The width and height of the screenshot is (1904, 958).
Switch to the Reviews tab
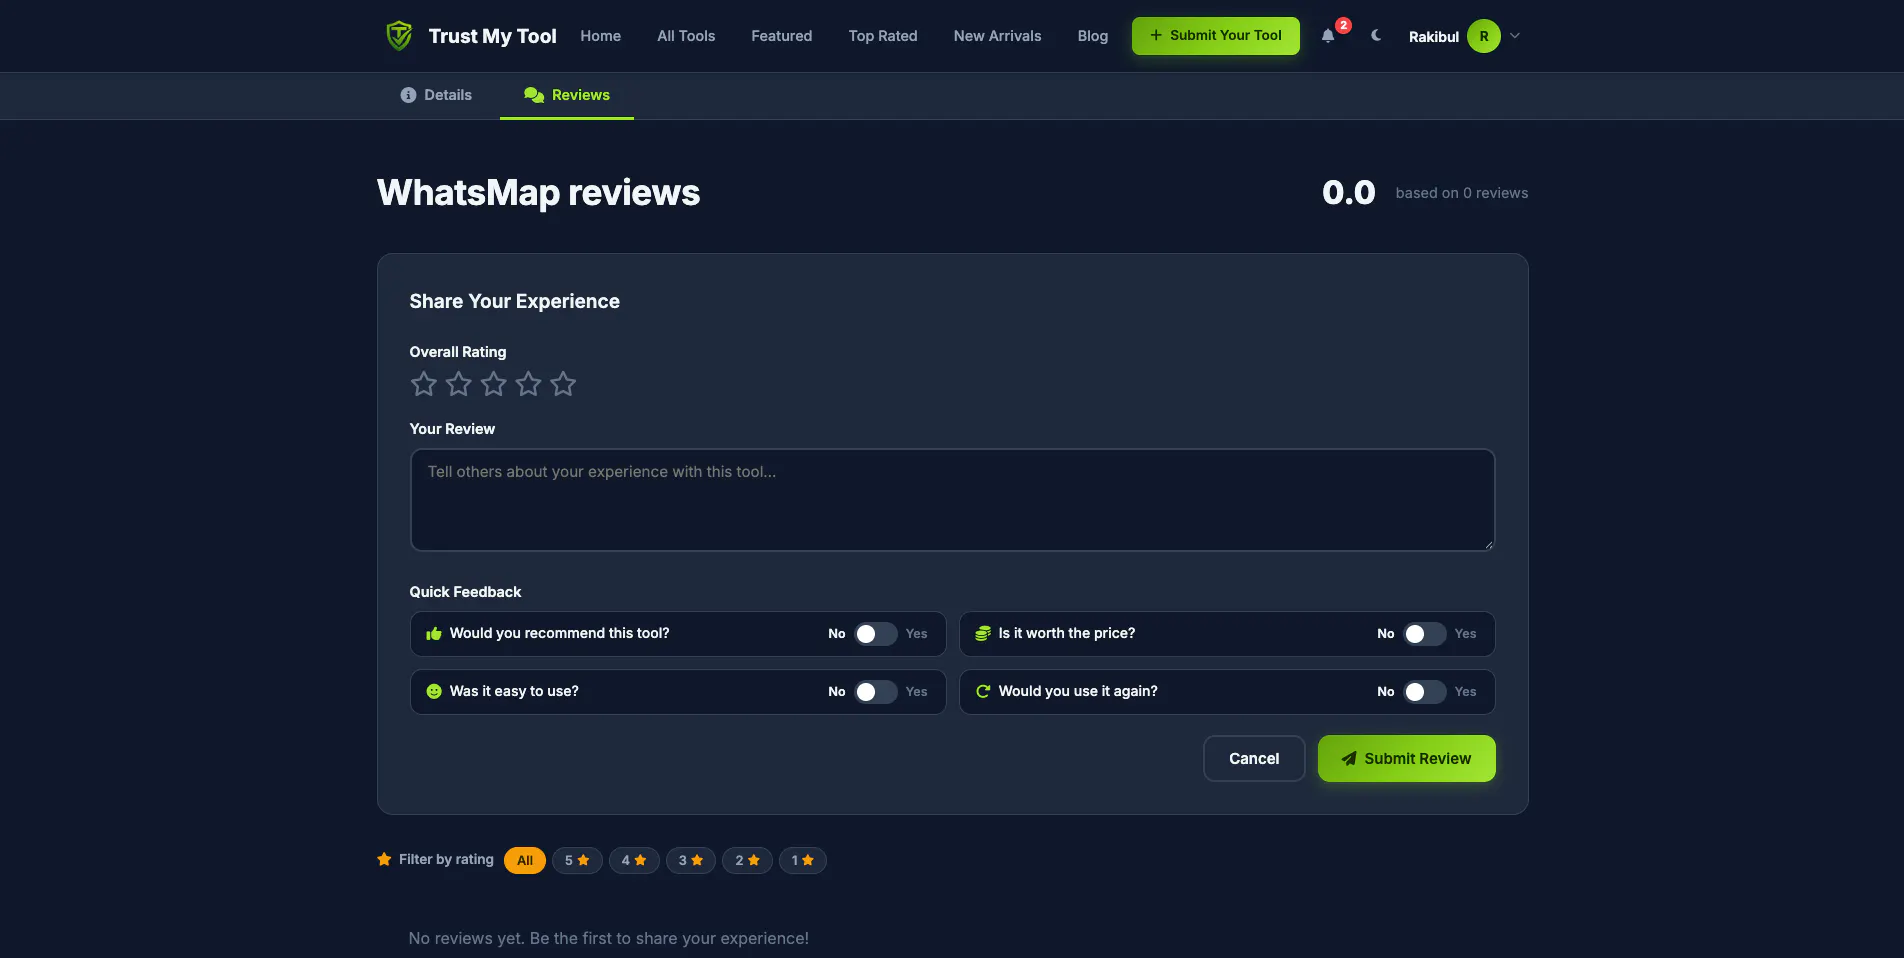[x=567, y=95]
